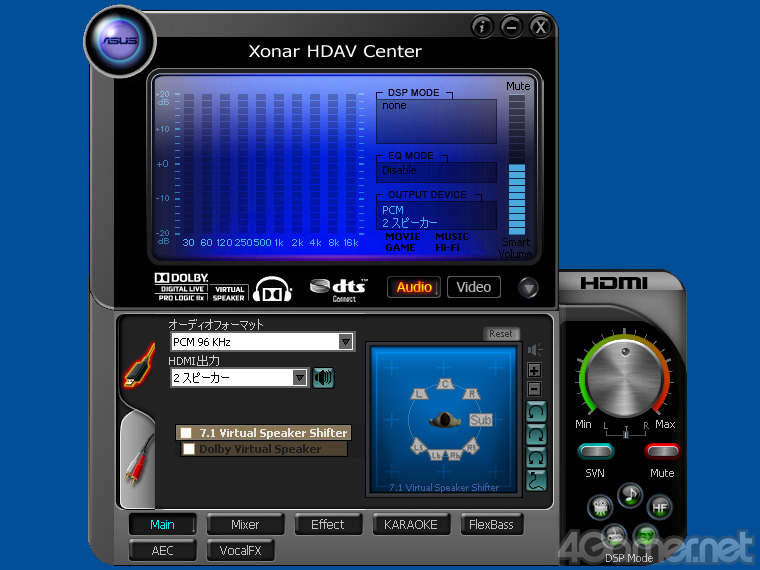This screenshot has height=570, width=760.
Task: Select the Rb back speaker in shifter
Action: 454,455
